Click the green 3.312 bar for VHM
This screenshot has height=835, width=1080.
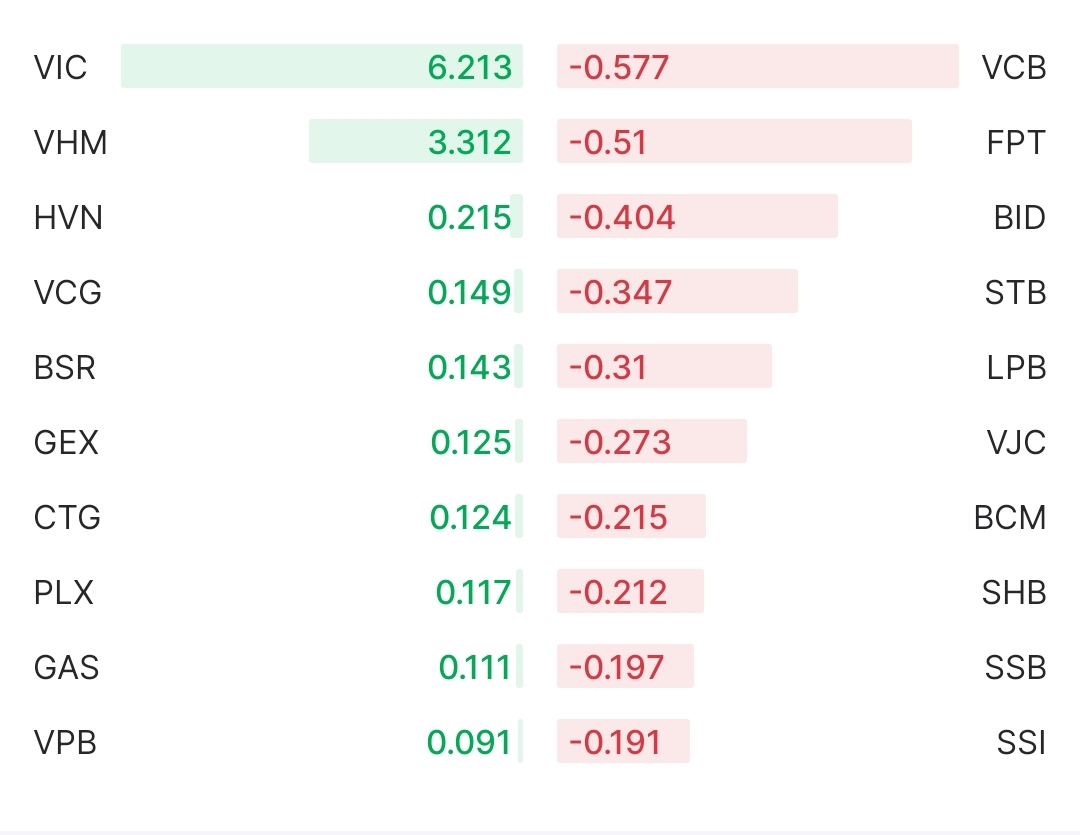coord(415,142)
